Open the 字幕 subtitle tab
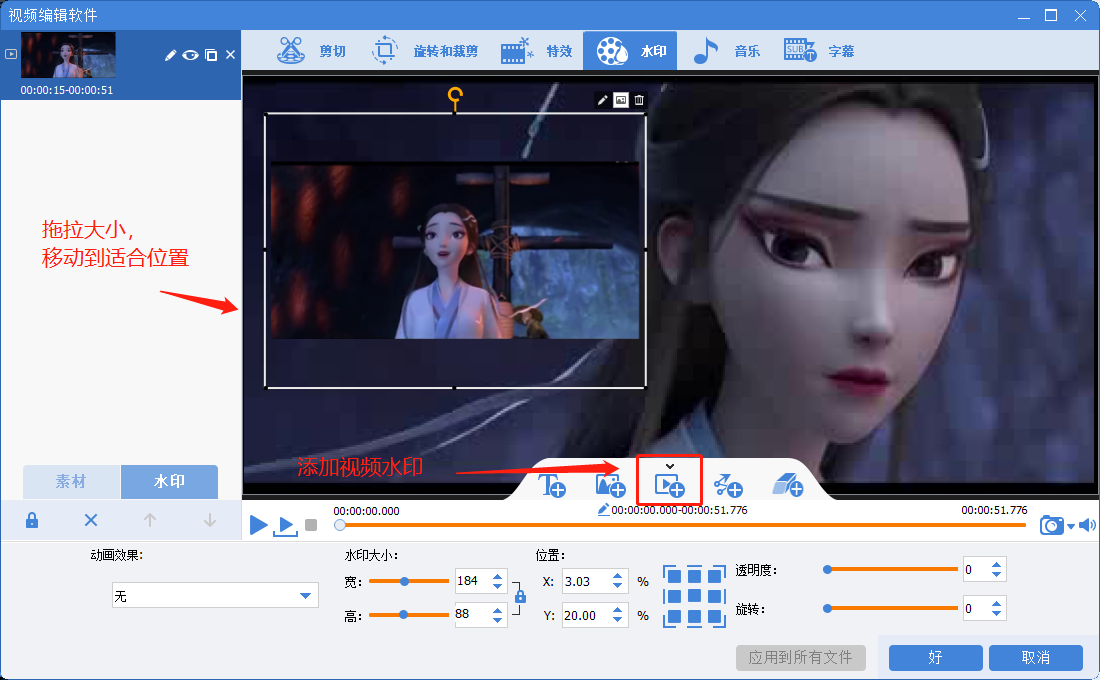This screenshot has width=1100, height=680. click(819, 51)
